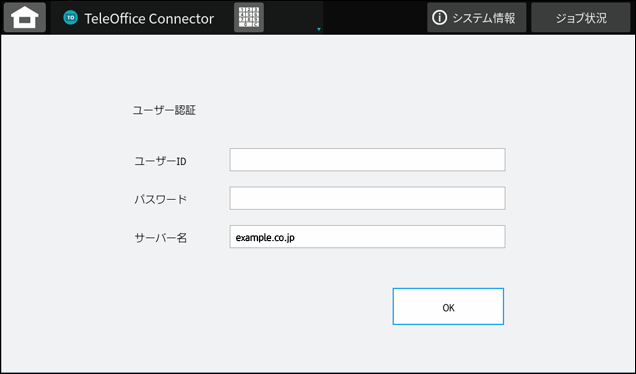Click the ユーザーID label text
636x374 pixels.
160,161
